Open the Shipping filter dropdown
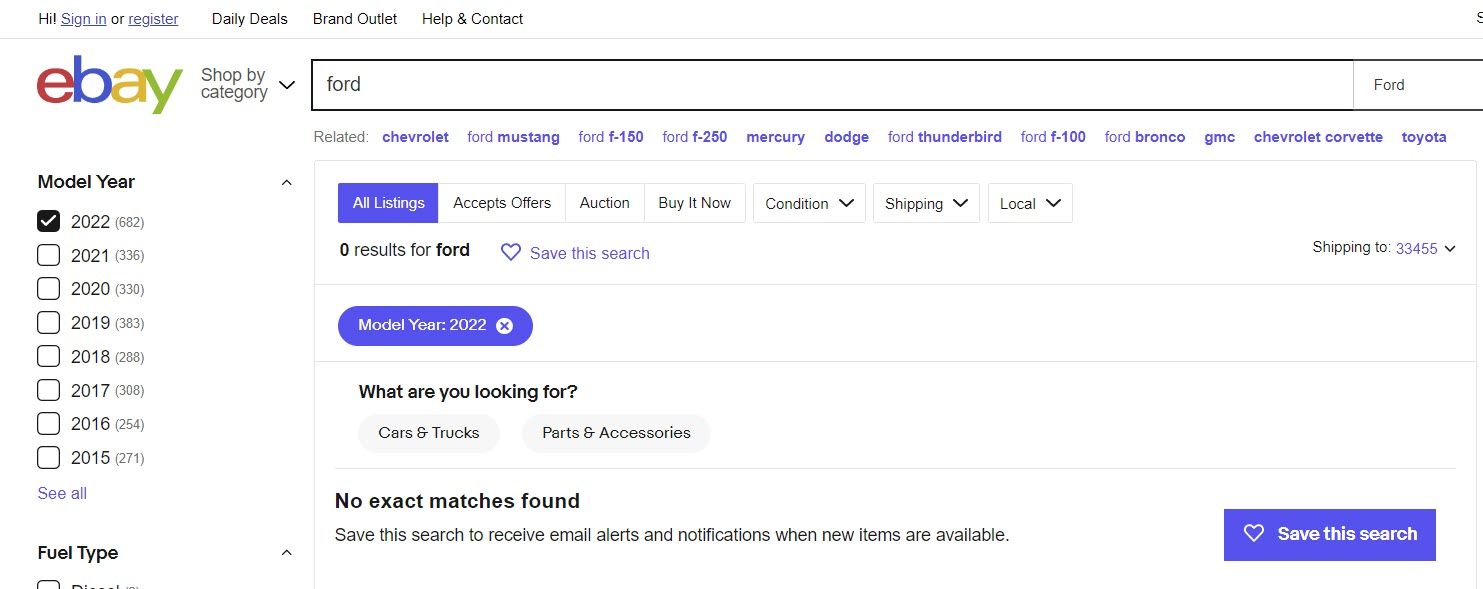1483x589 pixels. pos(926,203)
